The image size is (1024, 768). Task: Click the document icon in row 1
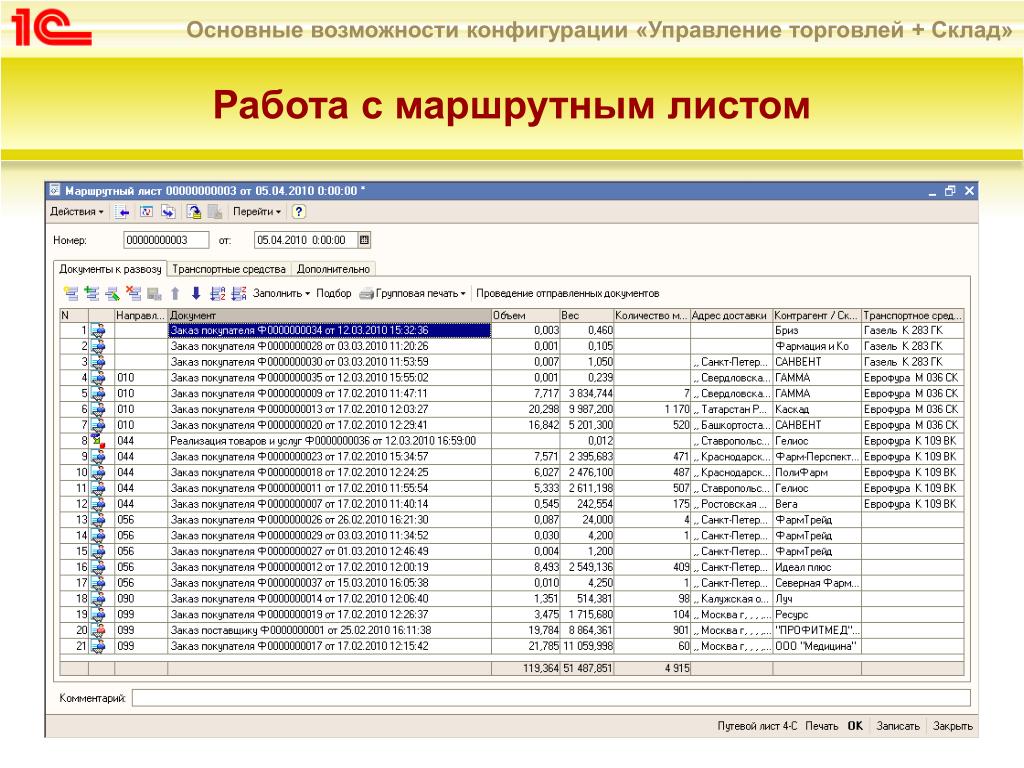click(98, 330)
